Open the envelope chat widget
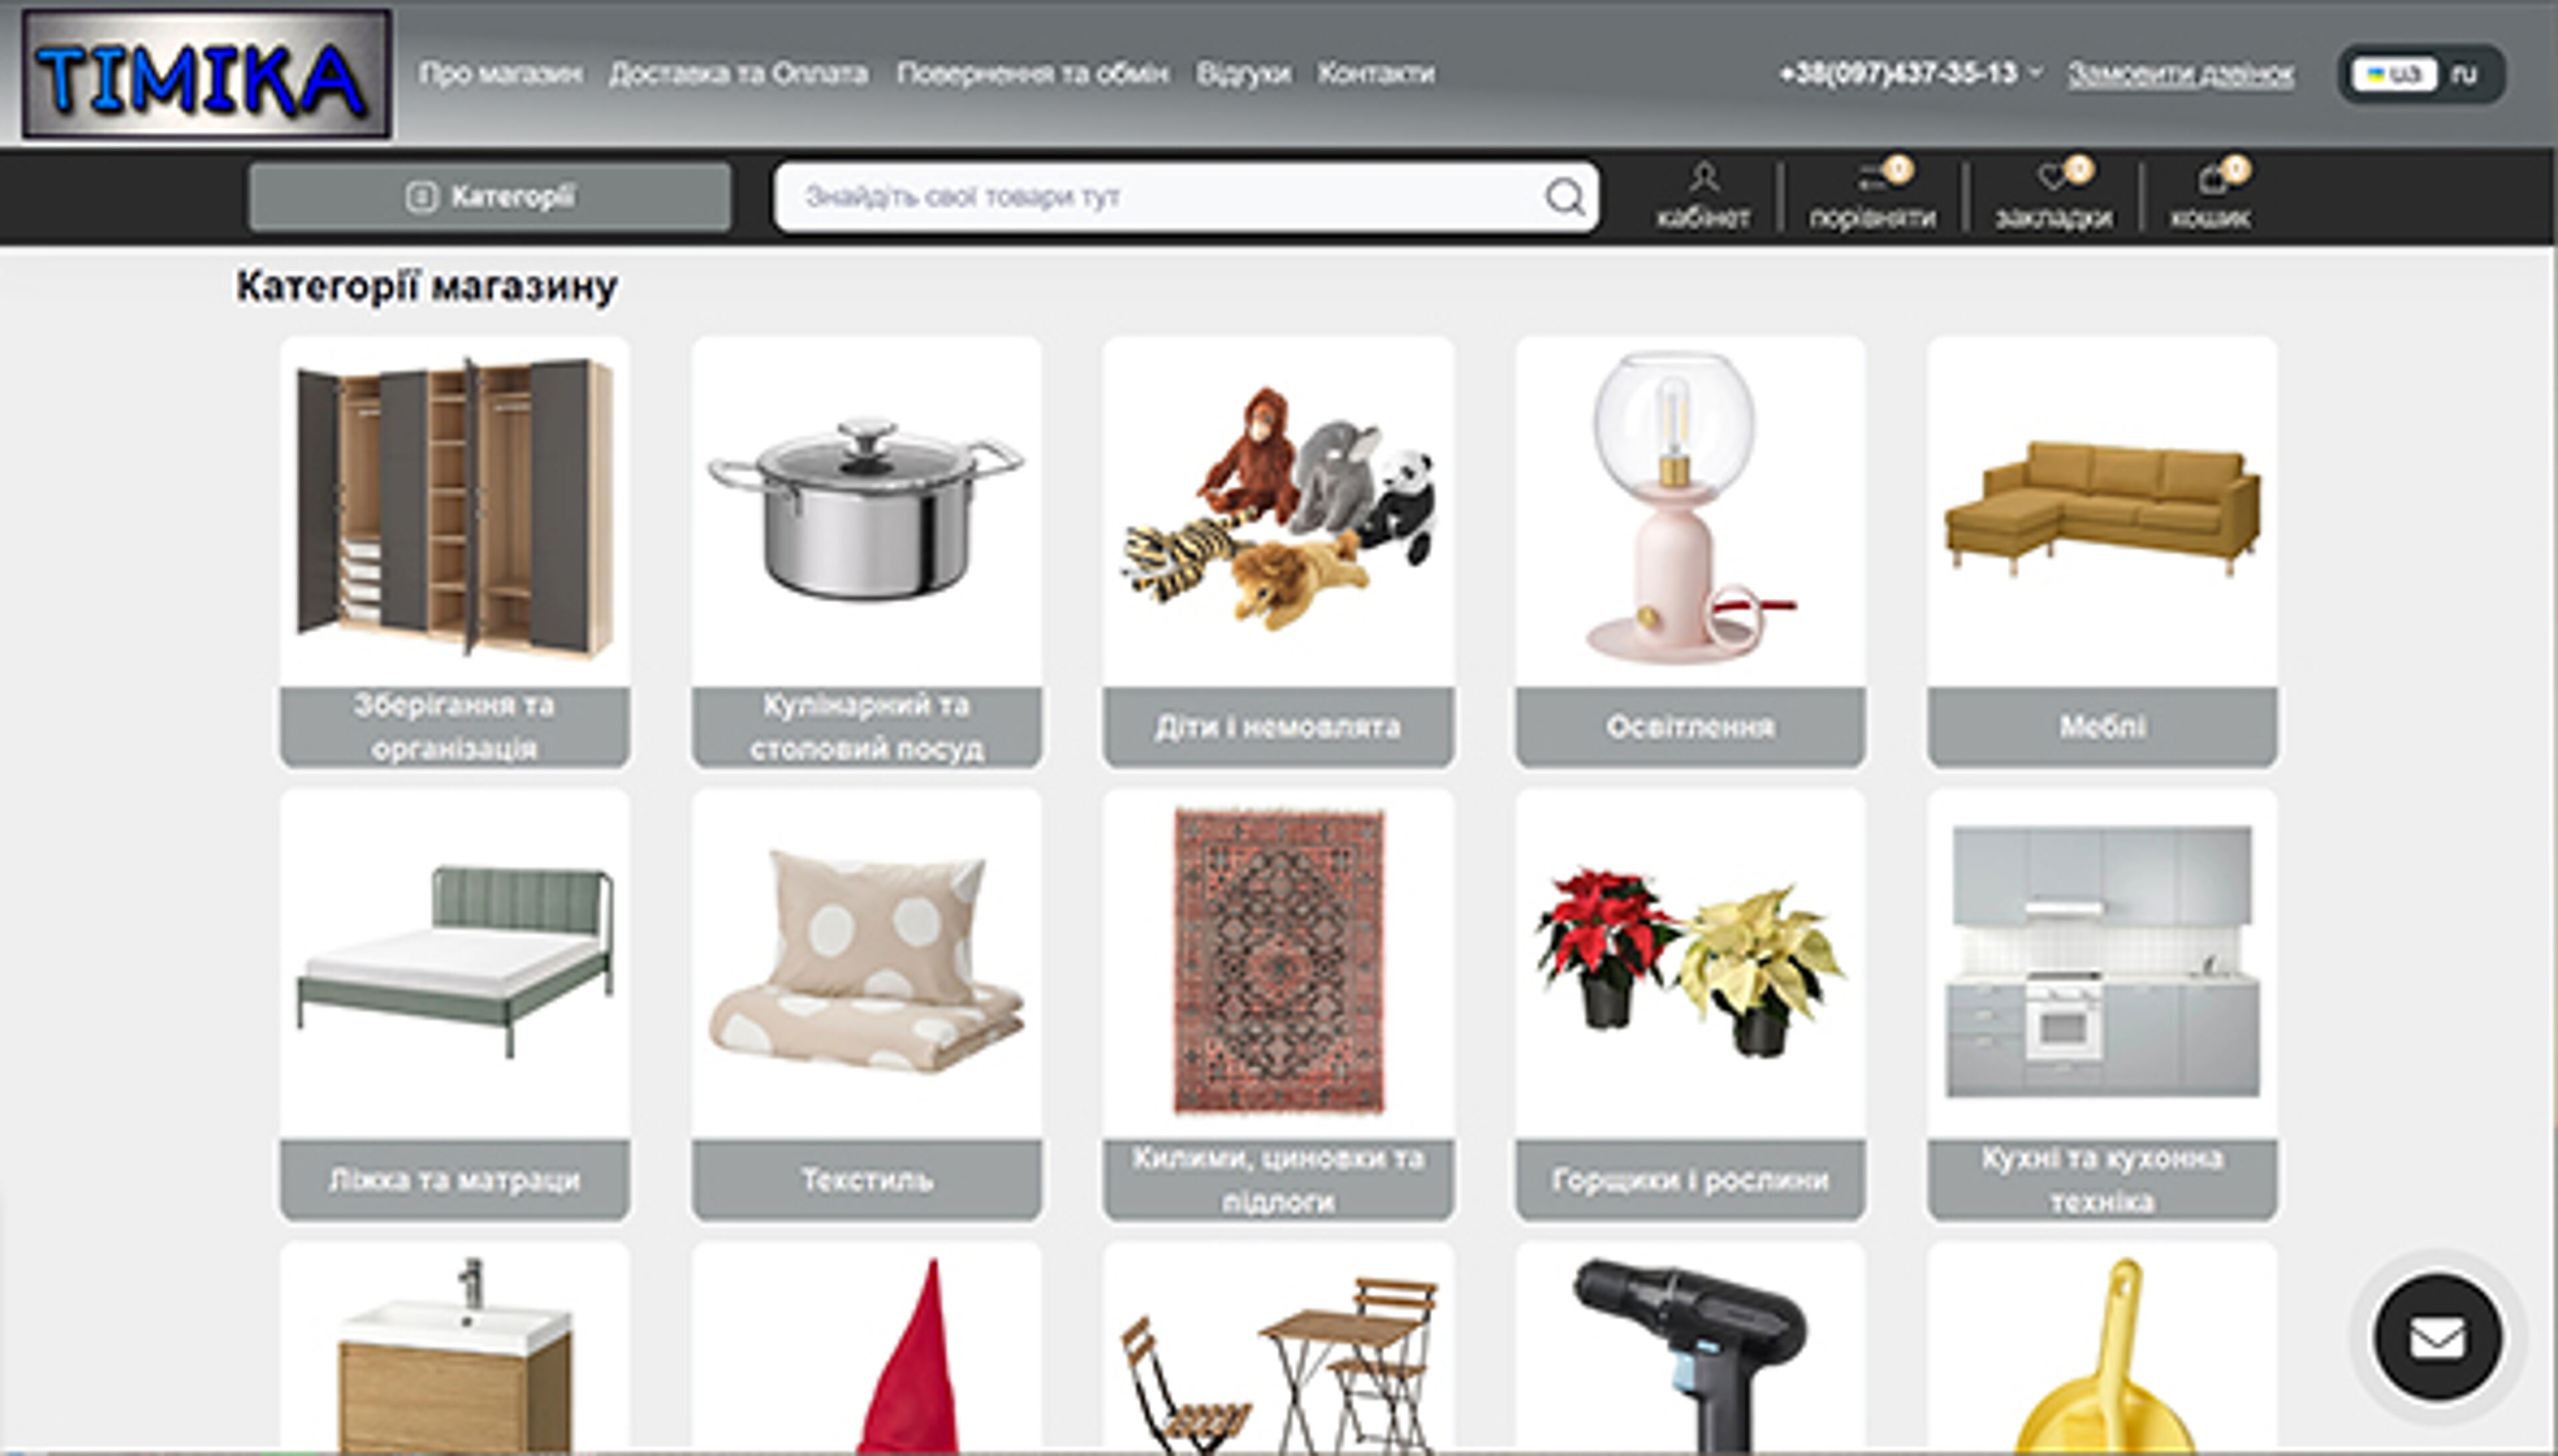The image size is (2558, 1456). point(2438,1337)
